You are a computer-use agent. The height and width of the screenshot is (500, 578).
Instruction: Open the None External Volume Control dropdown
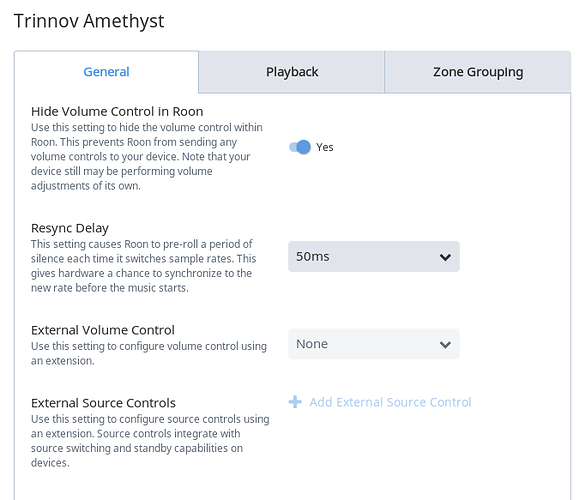[374, 344]
